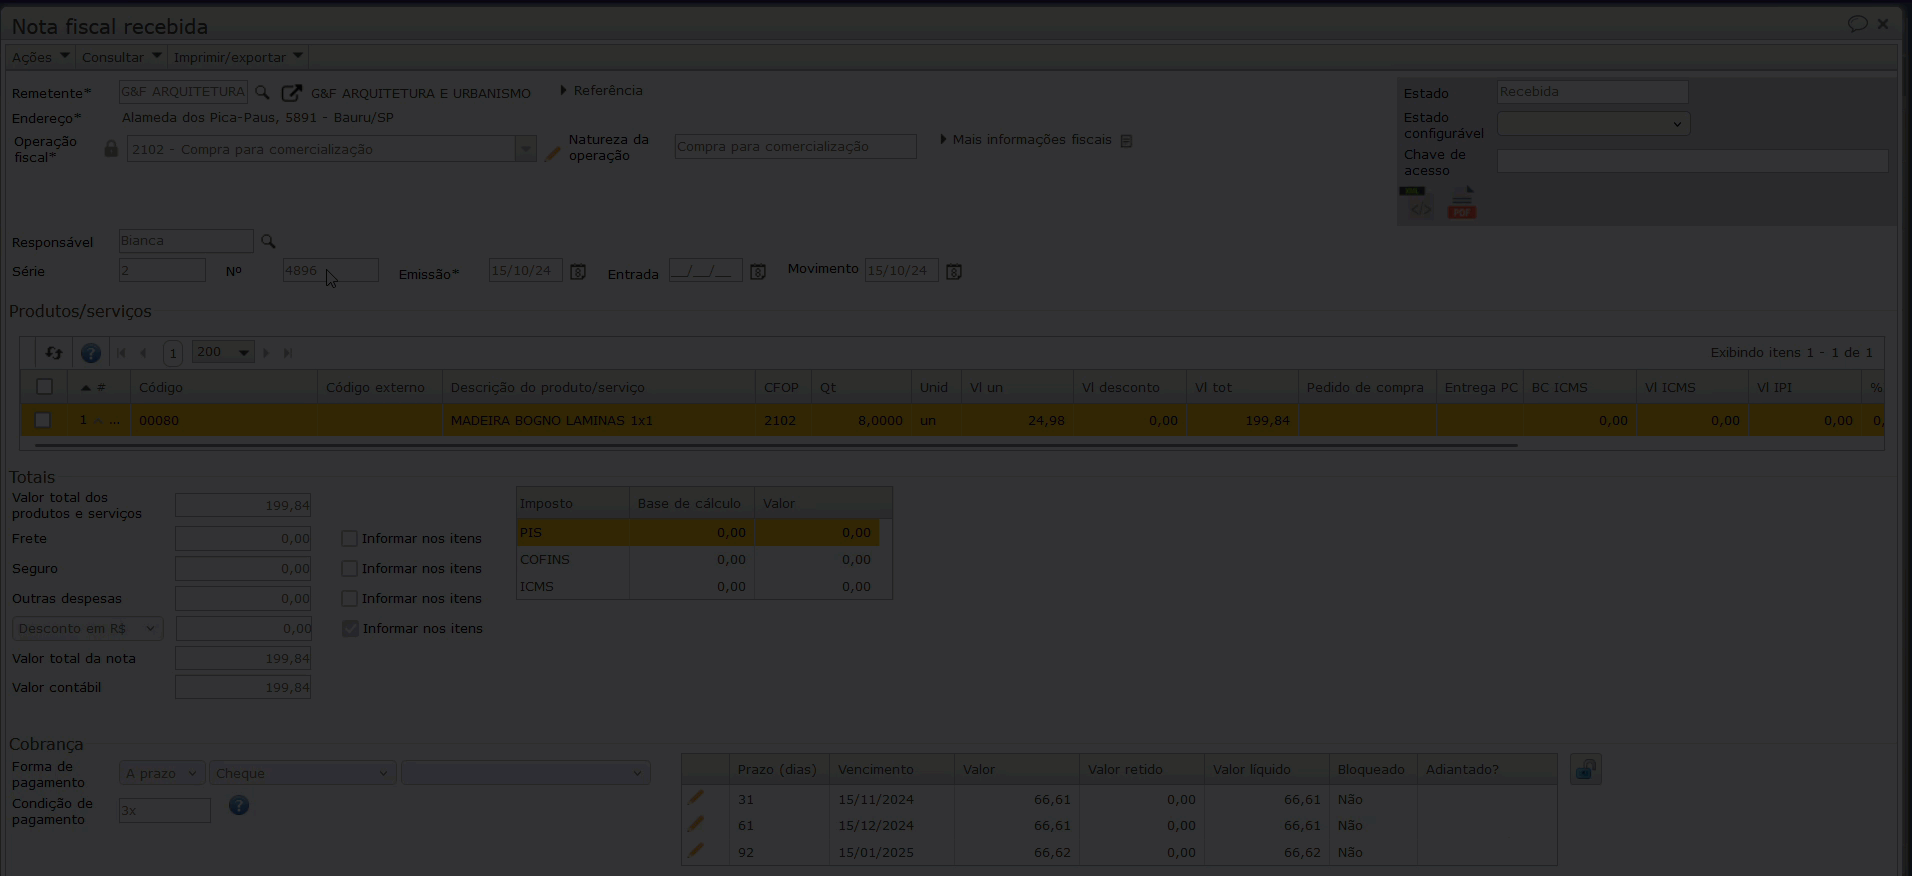This screenshot has width=1912, height=876.
Task: Open the A prazo payment dropdown
Action: (162, 773)
